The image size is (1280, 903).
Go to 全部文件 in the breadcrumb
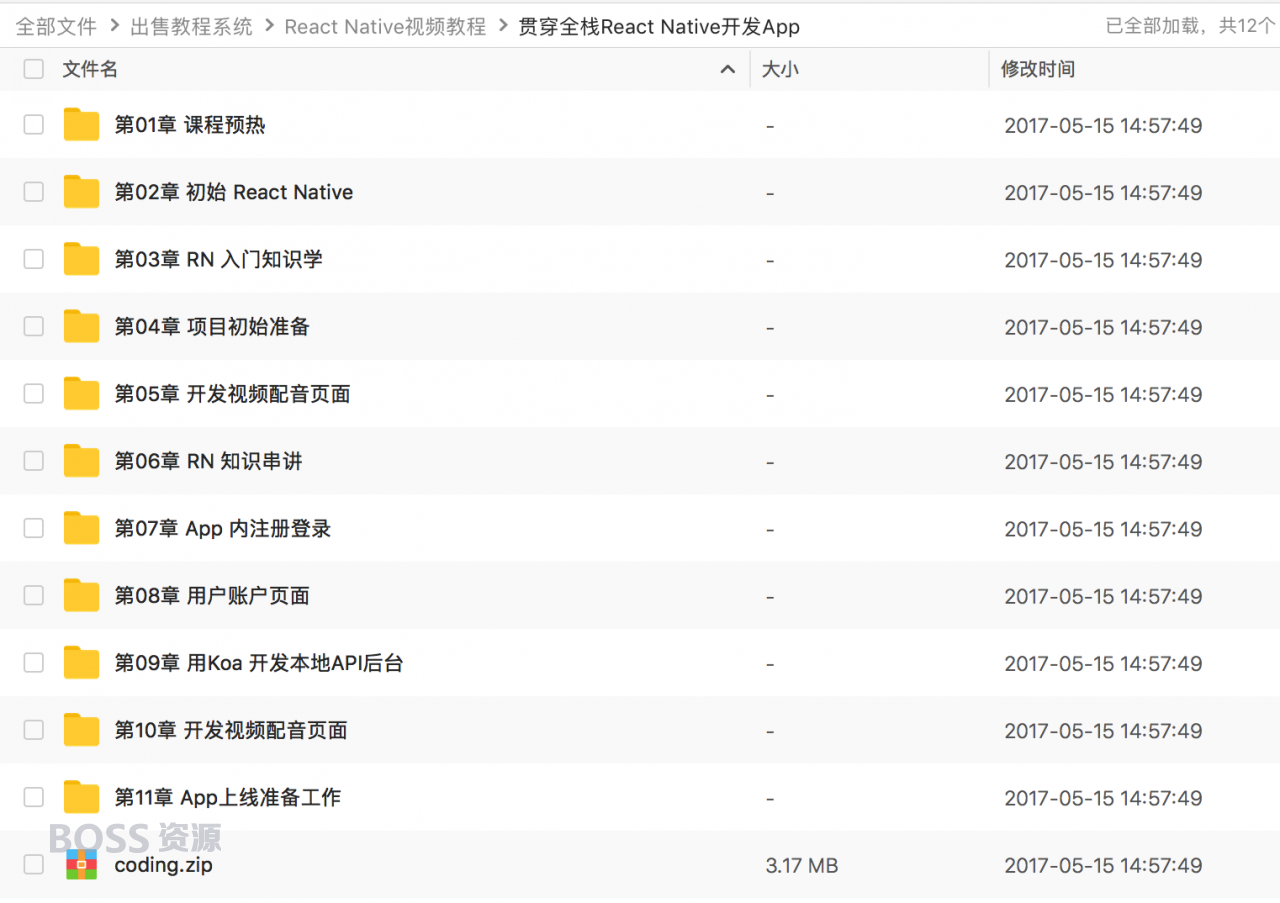(56, 27)
